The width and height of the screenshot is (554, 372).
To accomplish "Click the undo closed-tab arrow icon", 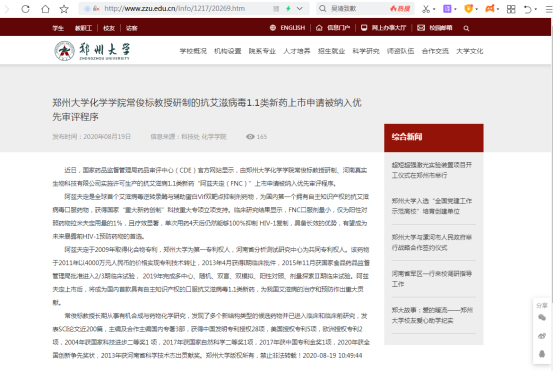I will click(528, 9).
